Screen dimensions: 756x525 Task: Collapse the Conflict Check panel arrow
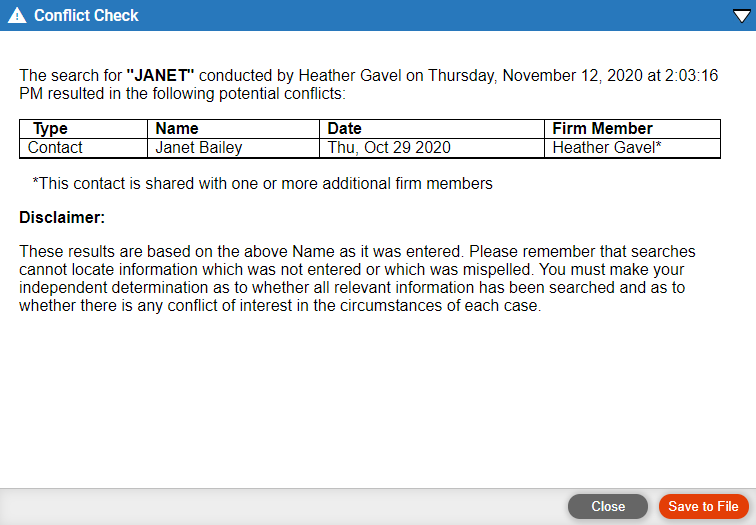(741, 16)
